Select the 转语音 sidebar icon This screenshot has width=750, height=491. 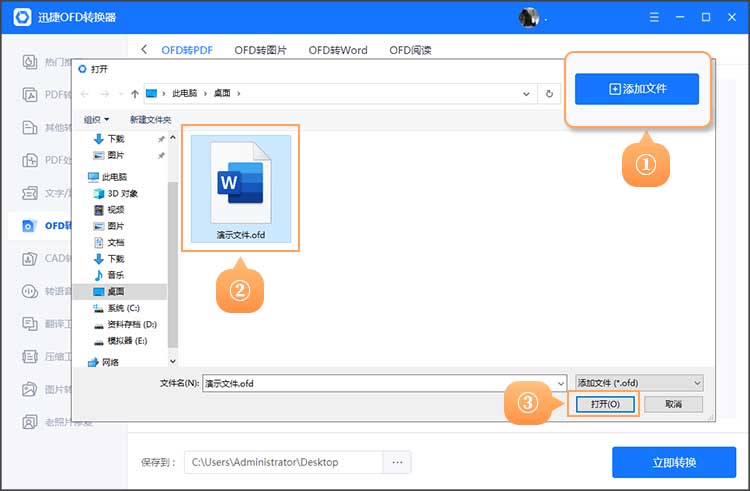point(30,291)
